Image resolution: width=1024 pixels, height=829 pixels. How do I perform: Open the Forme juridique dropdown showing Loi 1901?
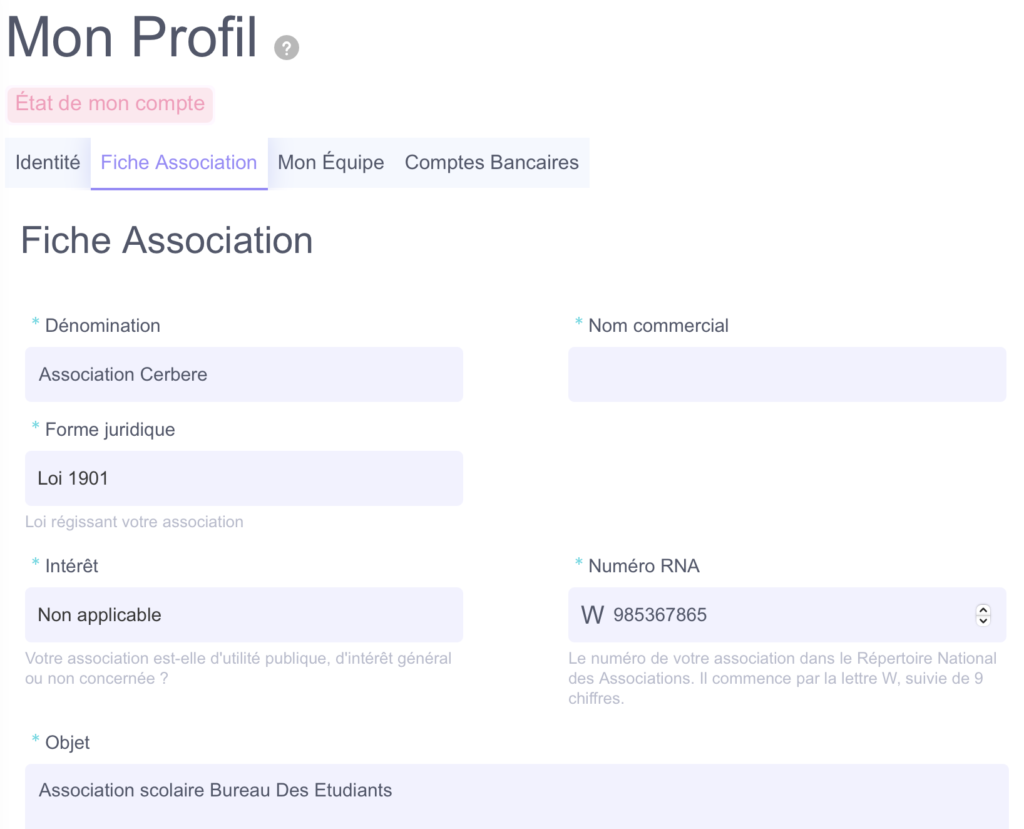(244, 478)
